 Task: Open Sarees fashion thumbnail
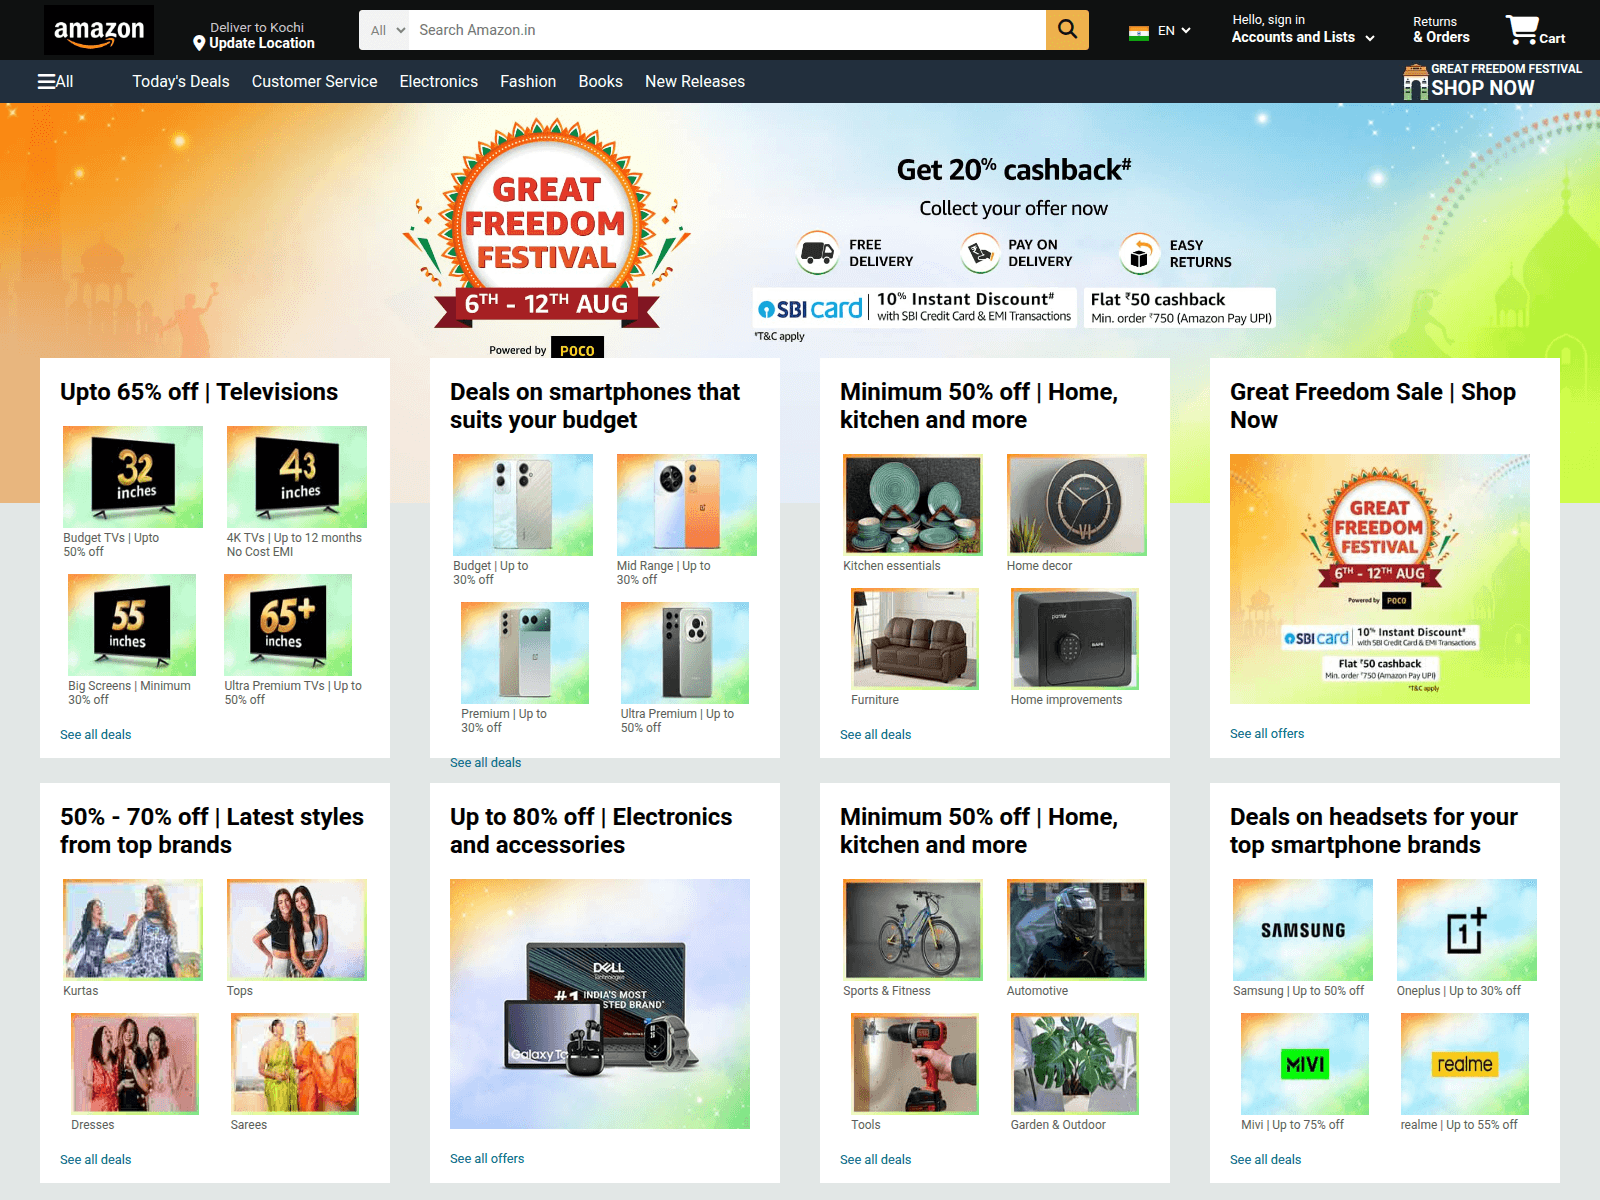click(295, 1064)
